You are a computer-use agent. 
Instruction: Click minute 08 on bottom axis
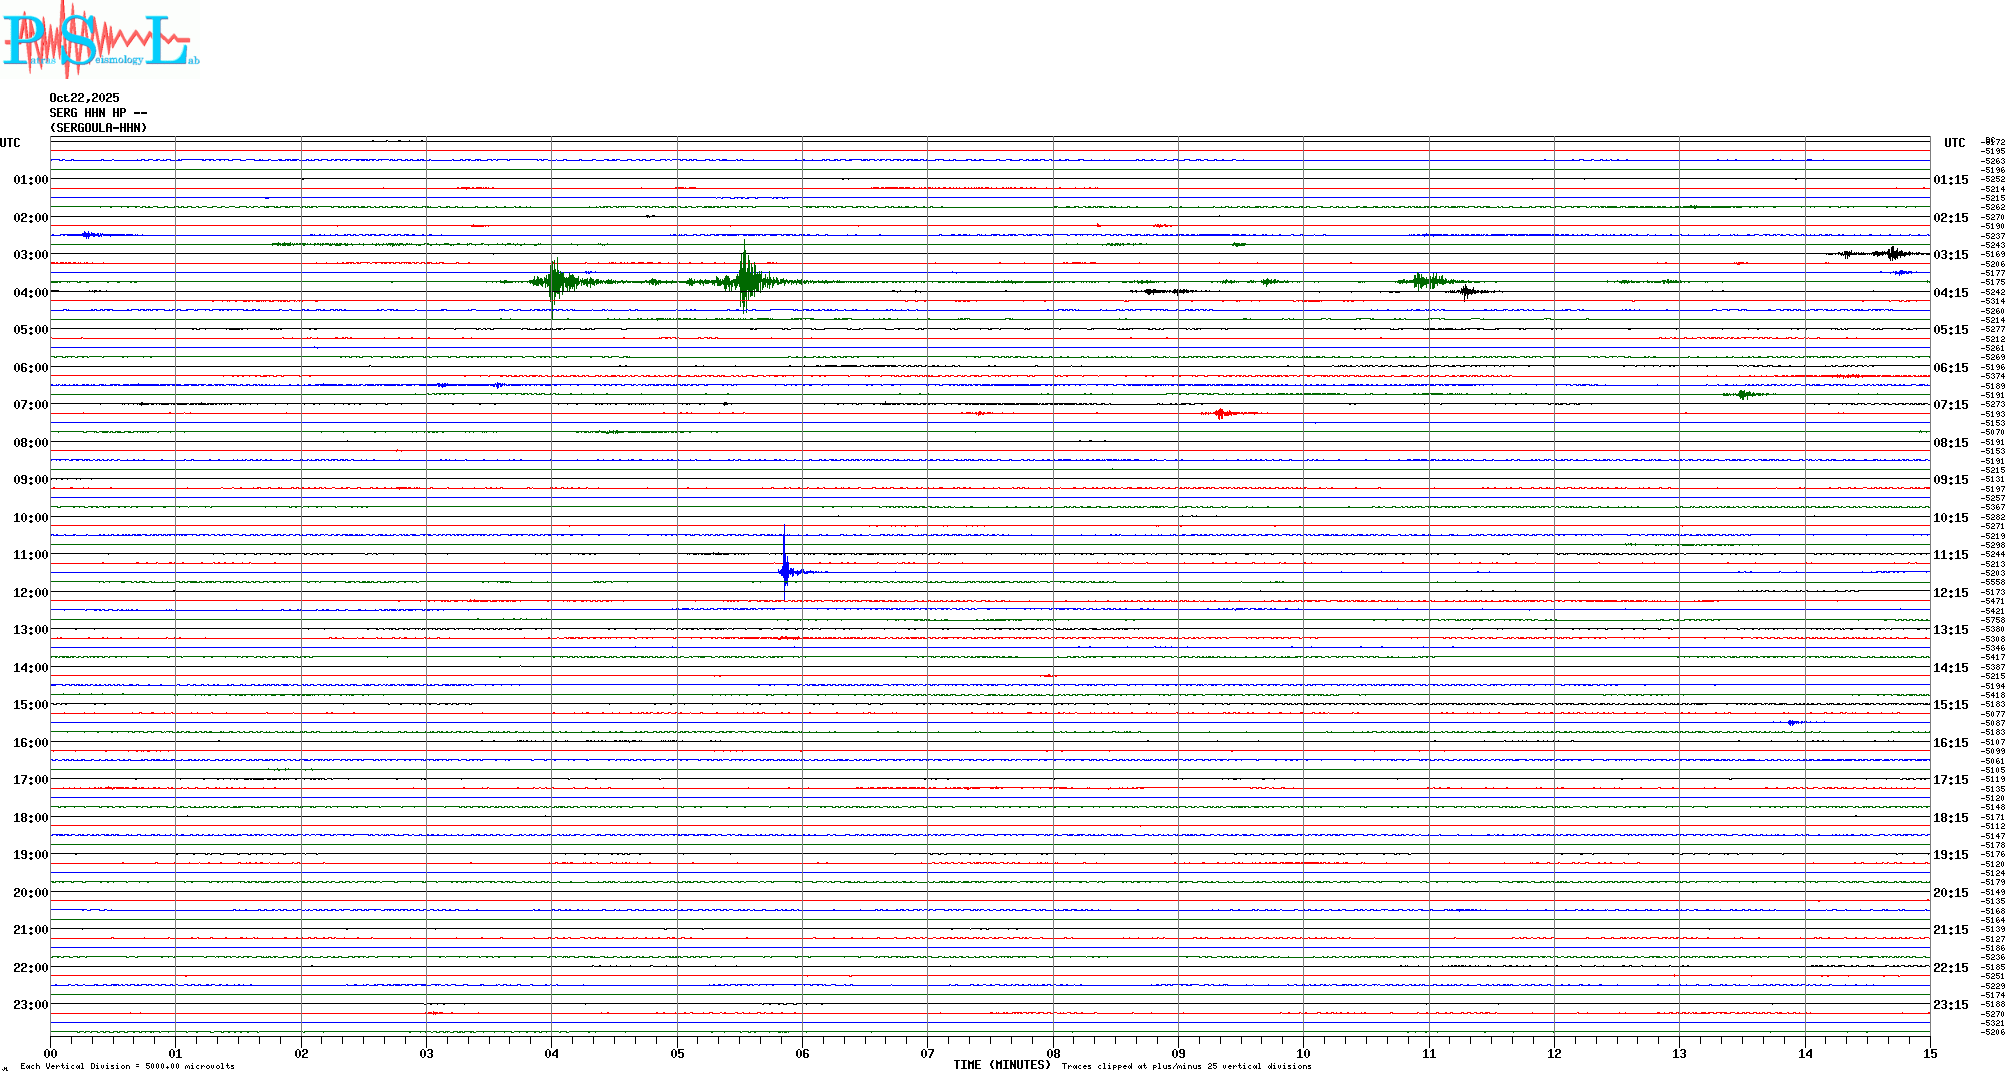1053,1053
